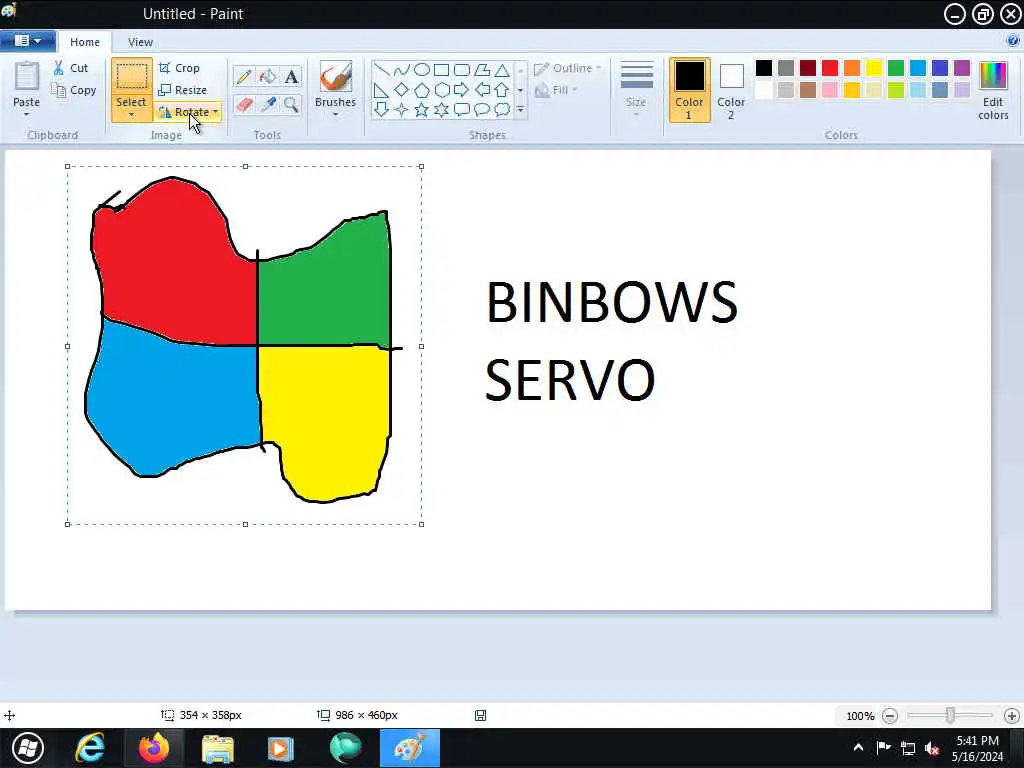Viewport: 1024px width, 768px height.
Task: Choose the Pentagon shape
Action: click(422, 90)
